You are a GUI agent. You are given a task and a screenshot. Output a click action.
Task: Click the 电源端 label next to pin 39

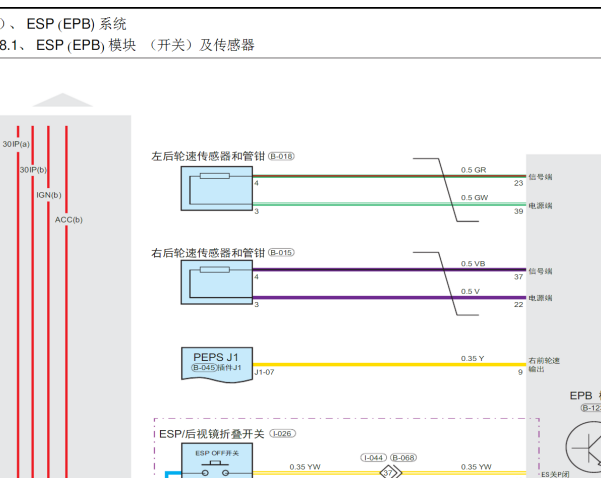click(540, 206)
